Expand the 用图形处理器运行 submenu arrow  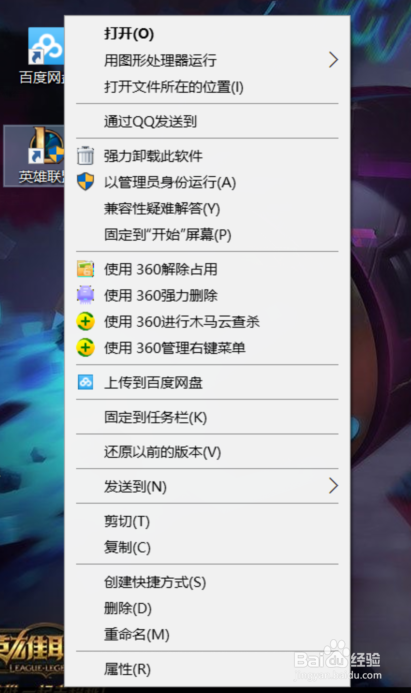[333, 60]
